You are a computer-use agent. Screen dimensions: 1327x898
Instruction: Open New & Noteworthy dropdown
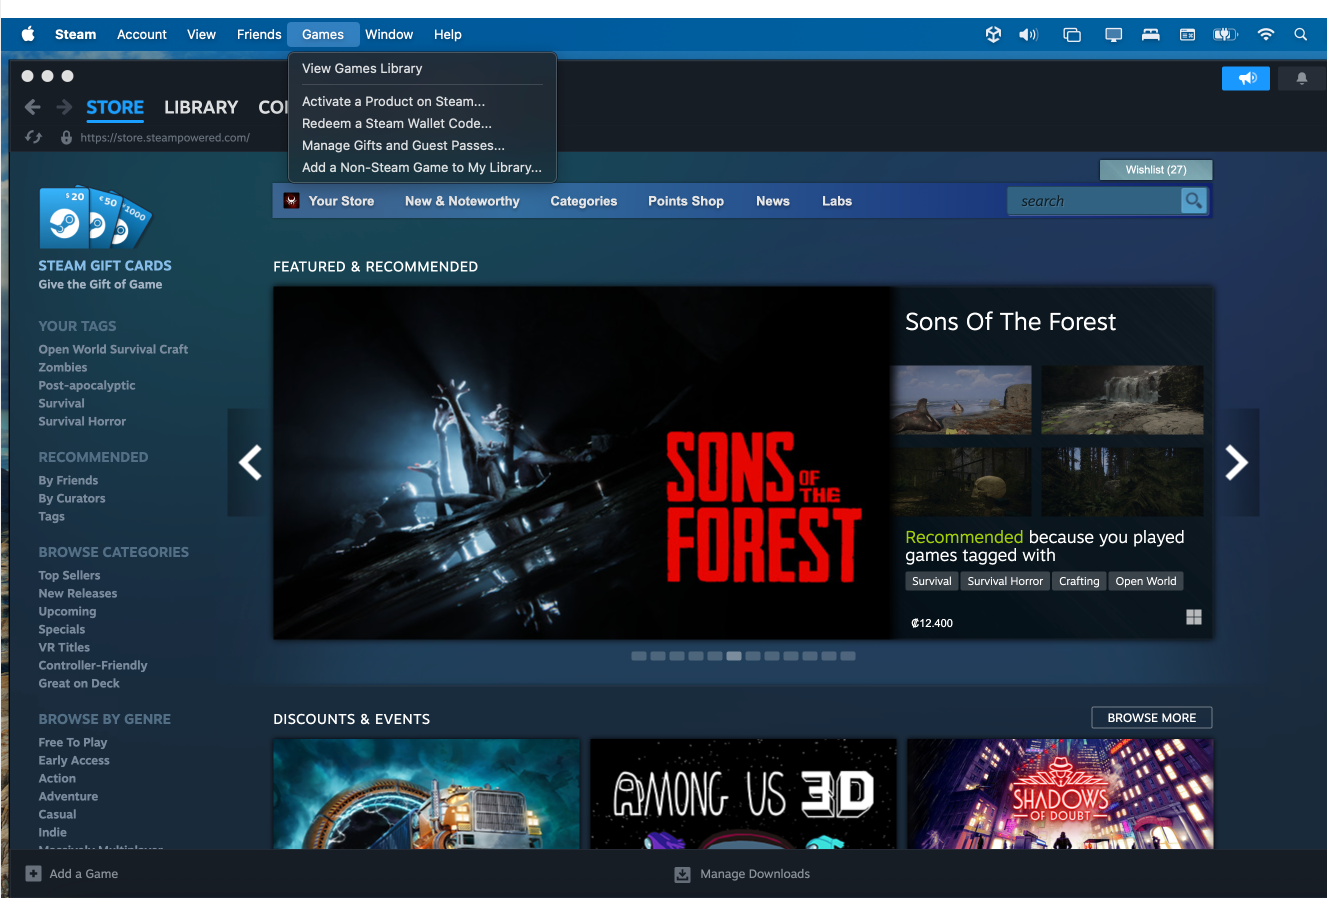tap(462, 201)
